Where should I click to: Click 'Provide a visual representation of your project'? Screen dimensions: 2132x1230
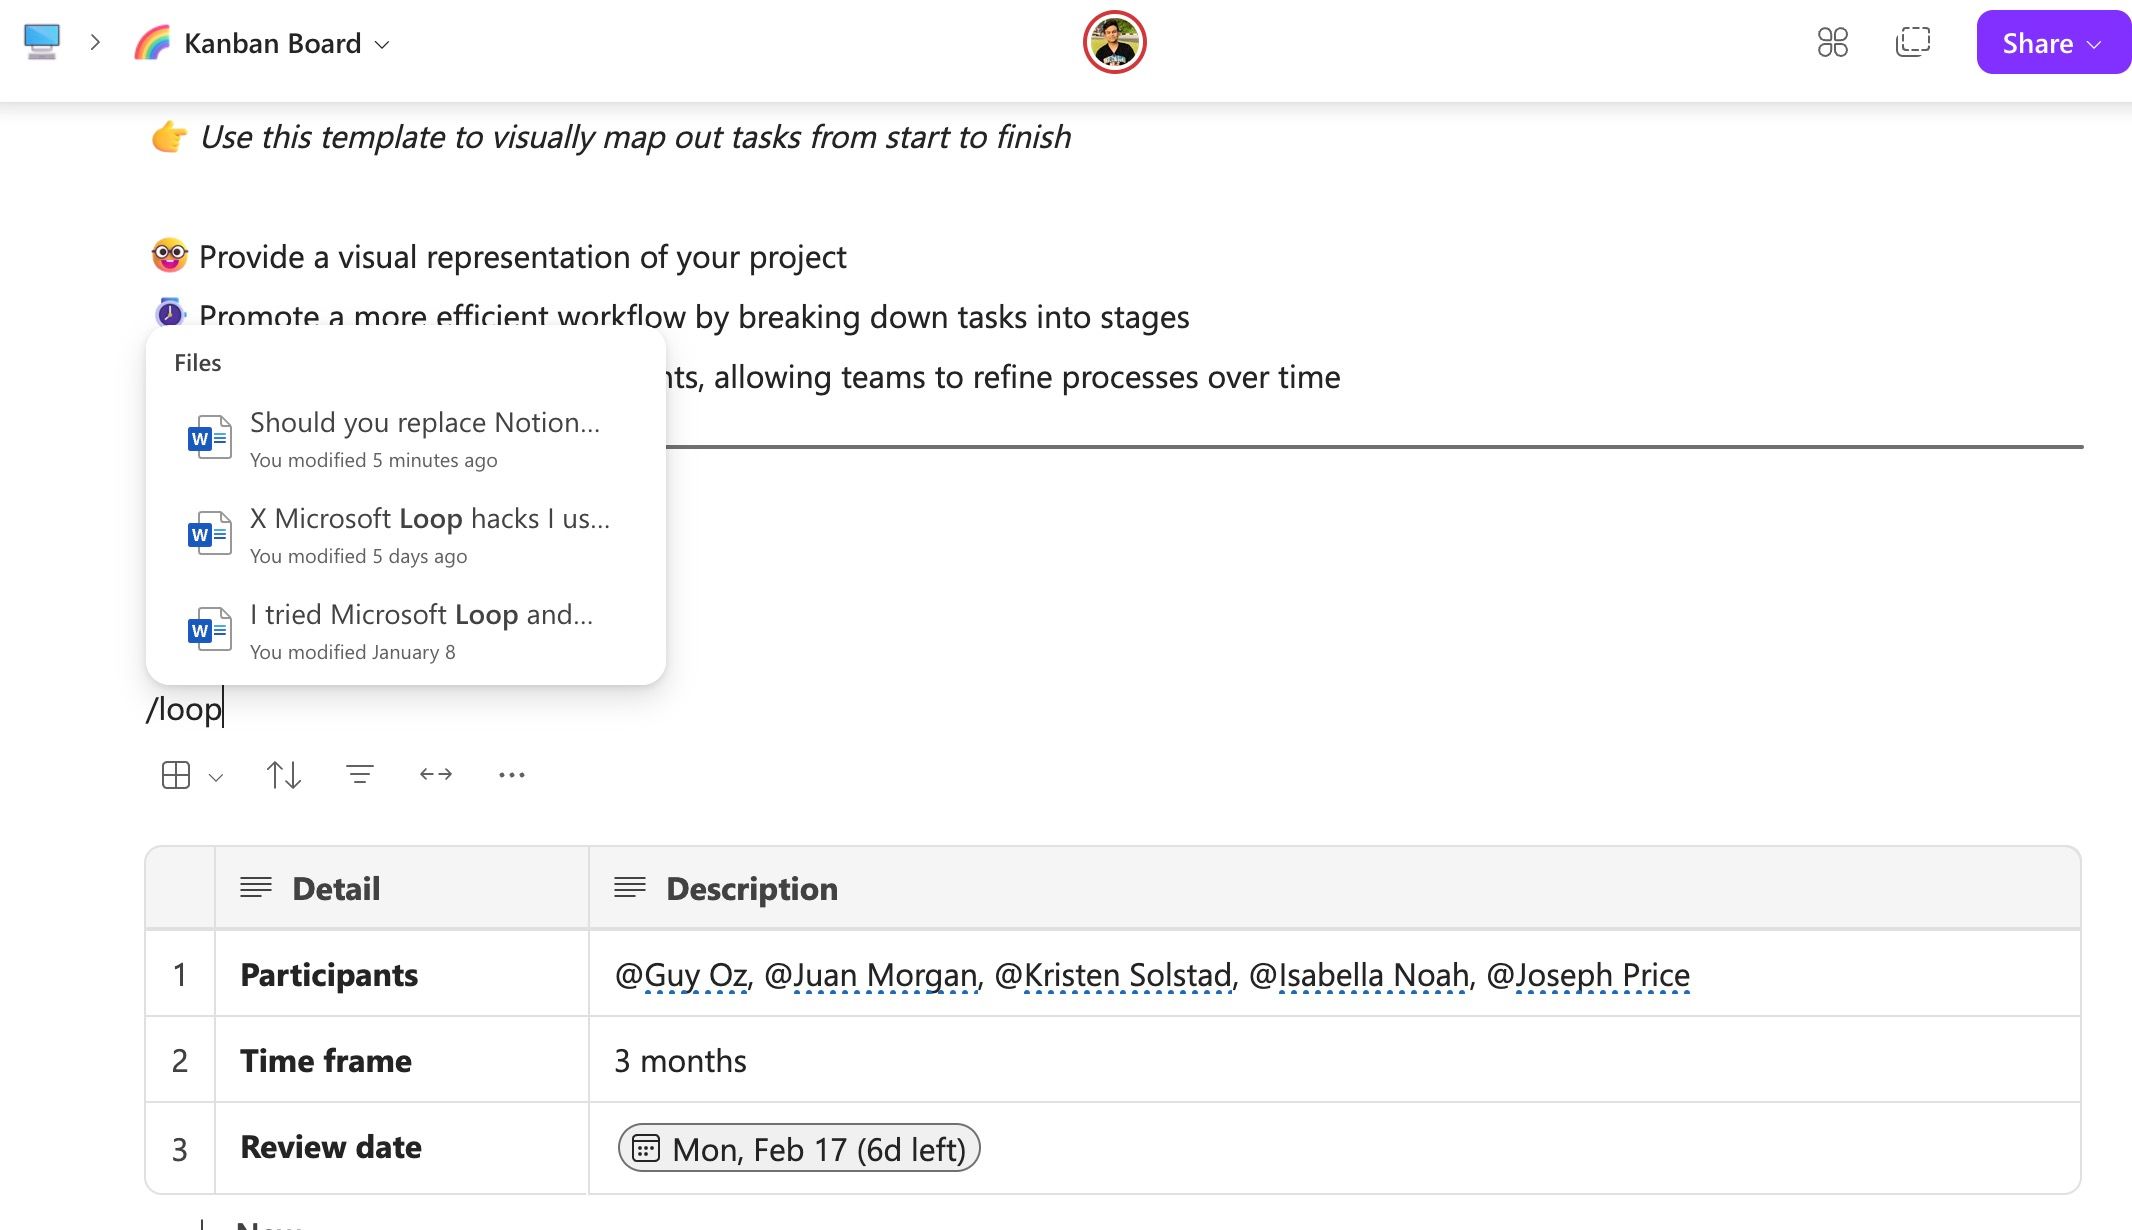(x=522, y=257)
